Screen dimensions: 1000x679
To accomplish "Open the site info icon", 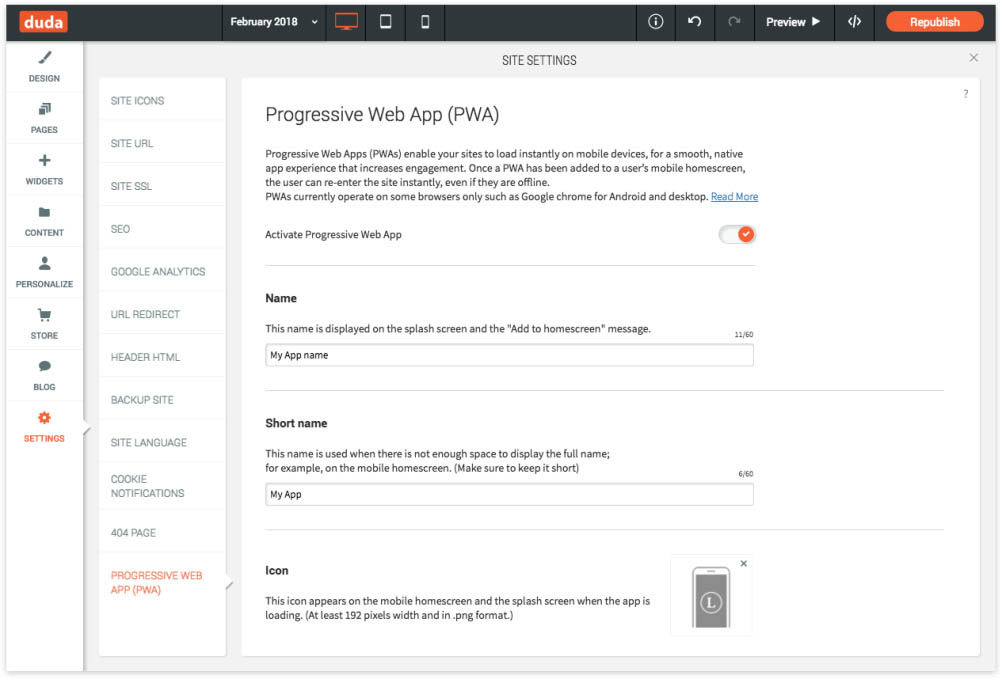I will coord(656,22).
